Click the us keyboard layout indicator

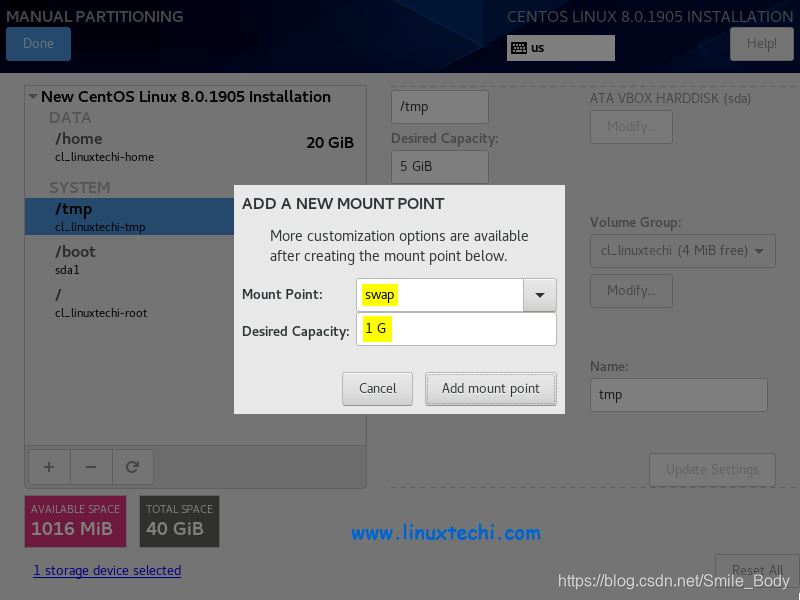(561, 48)
